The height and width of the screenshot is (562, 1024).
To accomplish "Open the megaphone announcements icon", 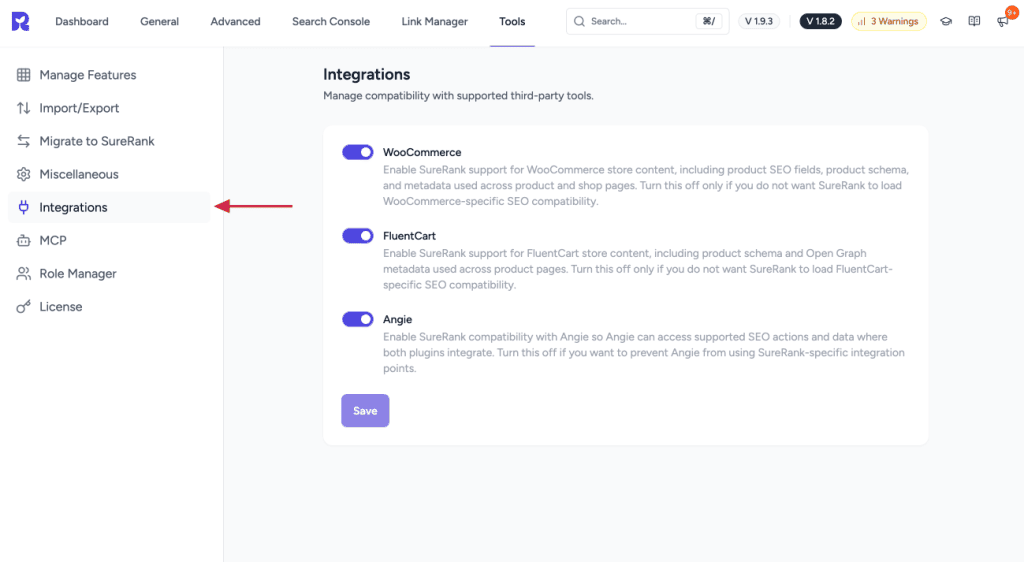I will [1002, 22].
